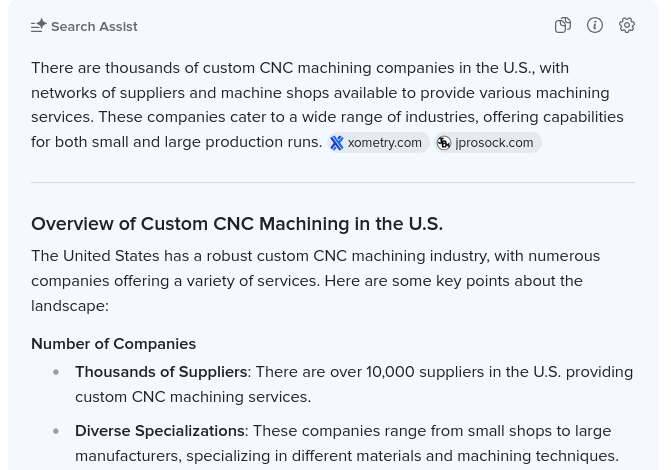This screenshot has height=470, width=671.
Task: Click the summary paragraph starting 'There are thousands'
Action: (x=300, y=92)
